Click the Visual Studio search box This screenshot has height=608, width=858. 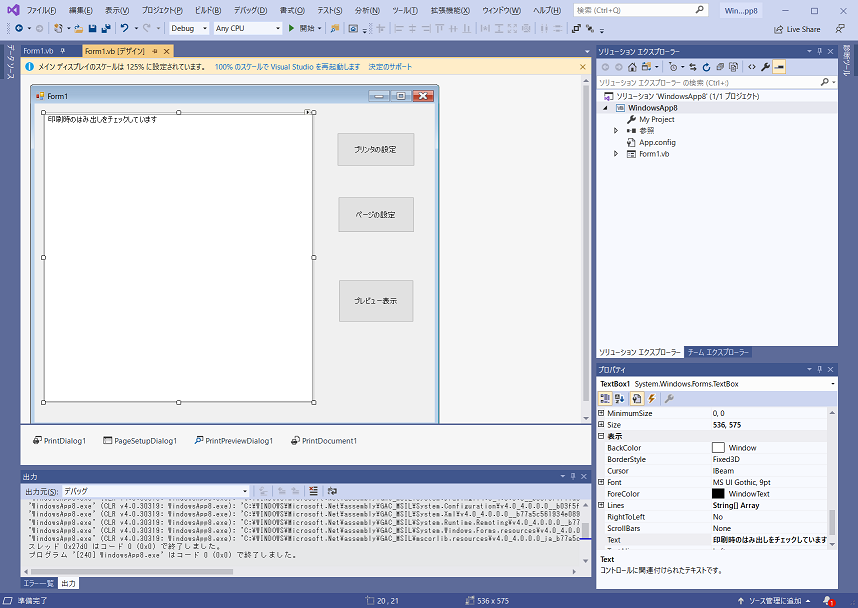[x=641, y=10]
